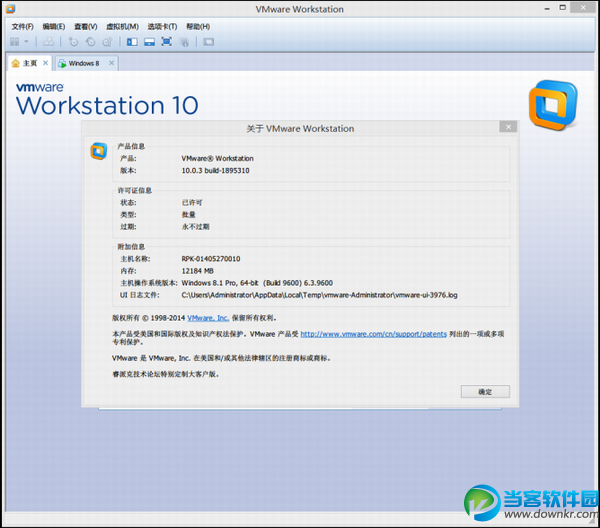Click the VMware icon in About dialog
This screenshot has height=528, width=600.
coord(99,151)
